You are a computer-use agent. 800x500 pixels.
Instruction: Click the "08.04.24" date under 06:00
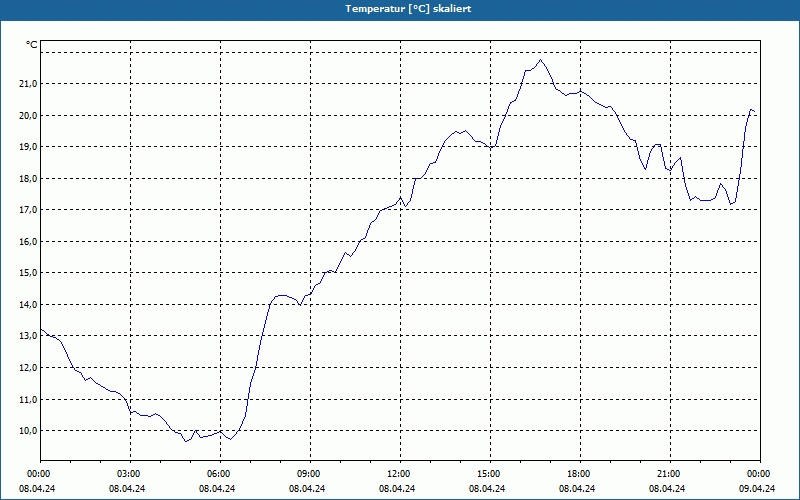click(x=217, y=488)
